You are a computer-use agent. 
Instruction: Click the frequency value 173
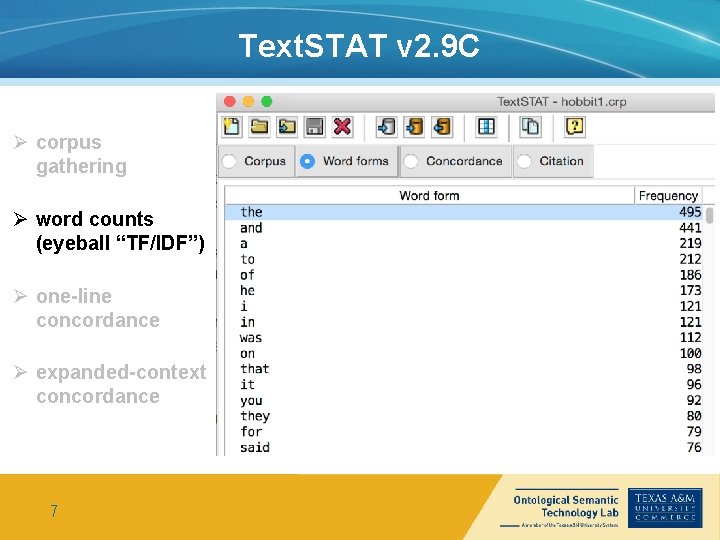690,291
